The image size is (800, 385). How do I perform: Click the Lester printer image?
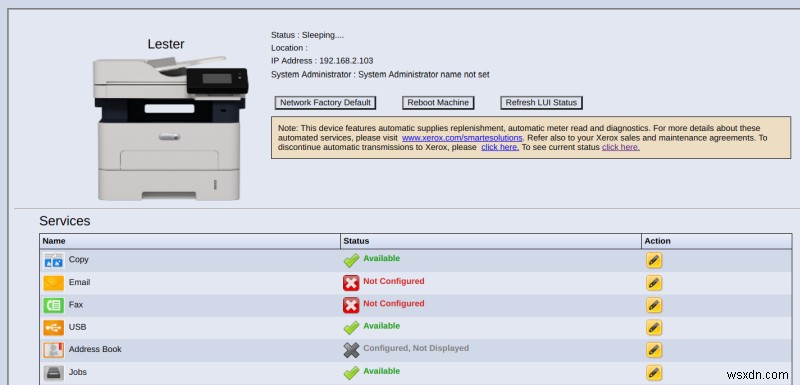(170, 129)
